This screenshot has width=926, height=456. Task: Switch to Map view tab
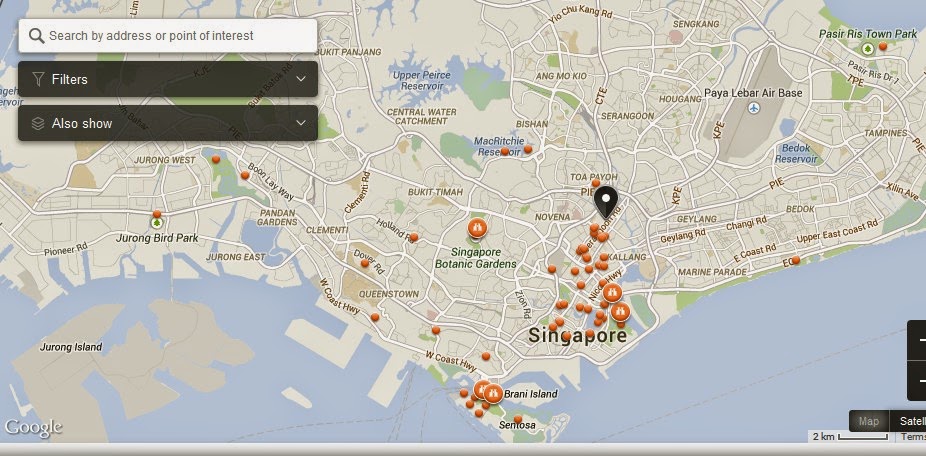[x=869, y=421]
